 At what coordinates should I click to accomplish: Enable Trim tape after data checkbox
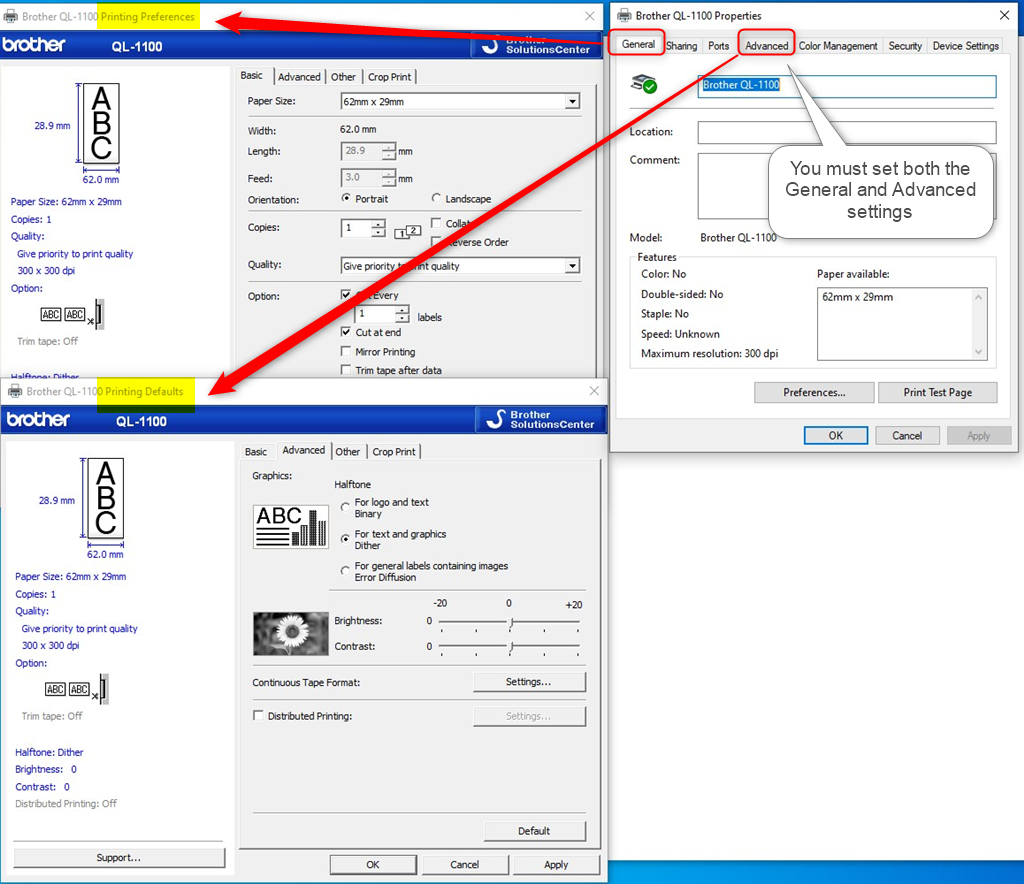click(x=346, y=370)
